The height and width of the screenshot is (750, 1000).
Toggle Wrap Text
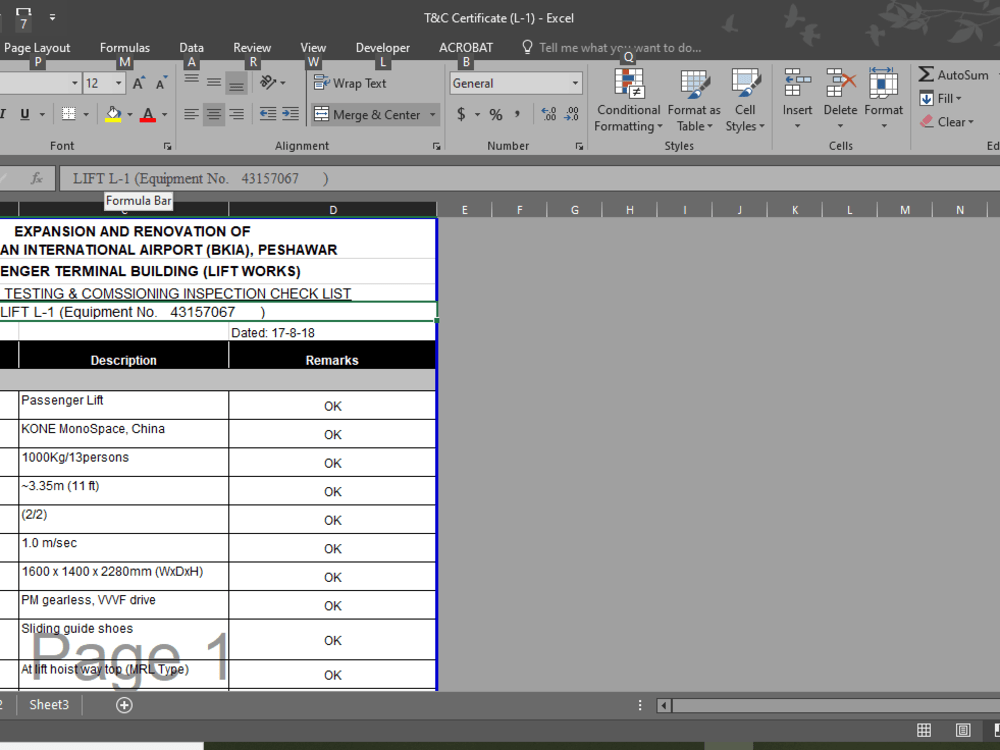tap(350, 84)
